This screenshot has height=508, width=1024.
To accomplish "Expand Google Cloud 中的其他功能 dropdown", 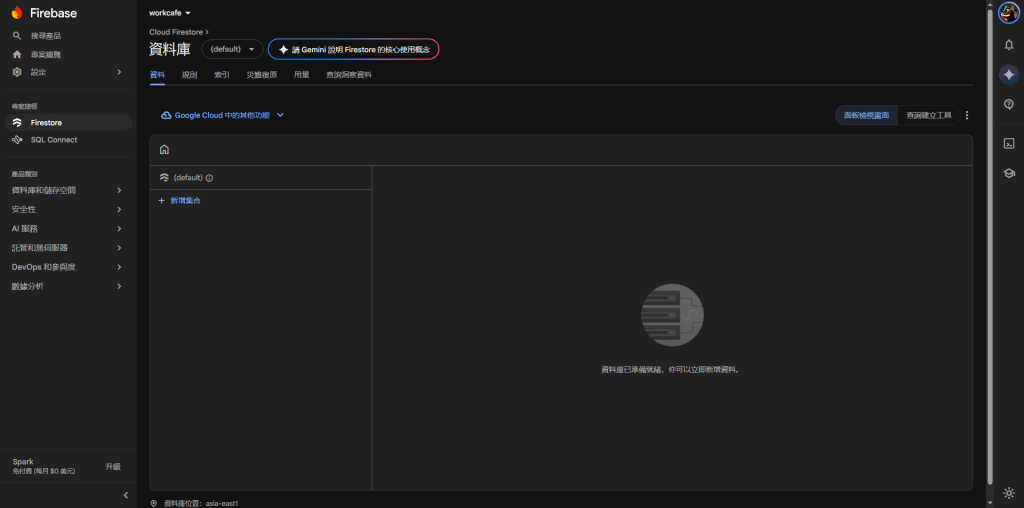I will [222, 115].
